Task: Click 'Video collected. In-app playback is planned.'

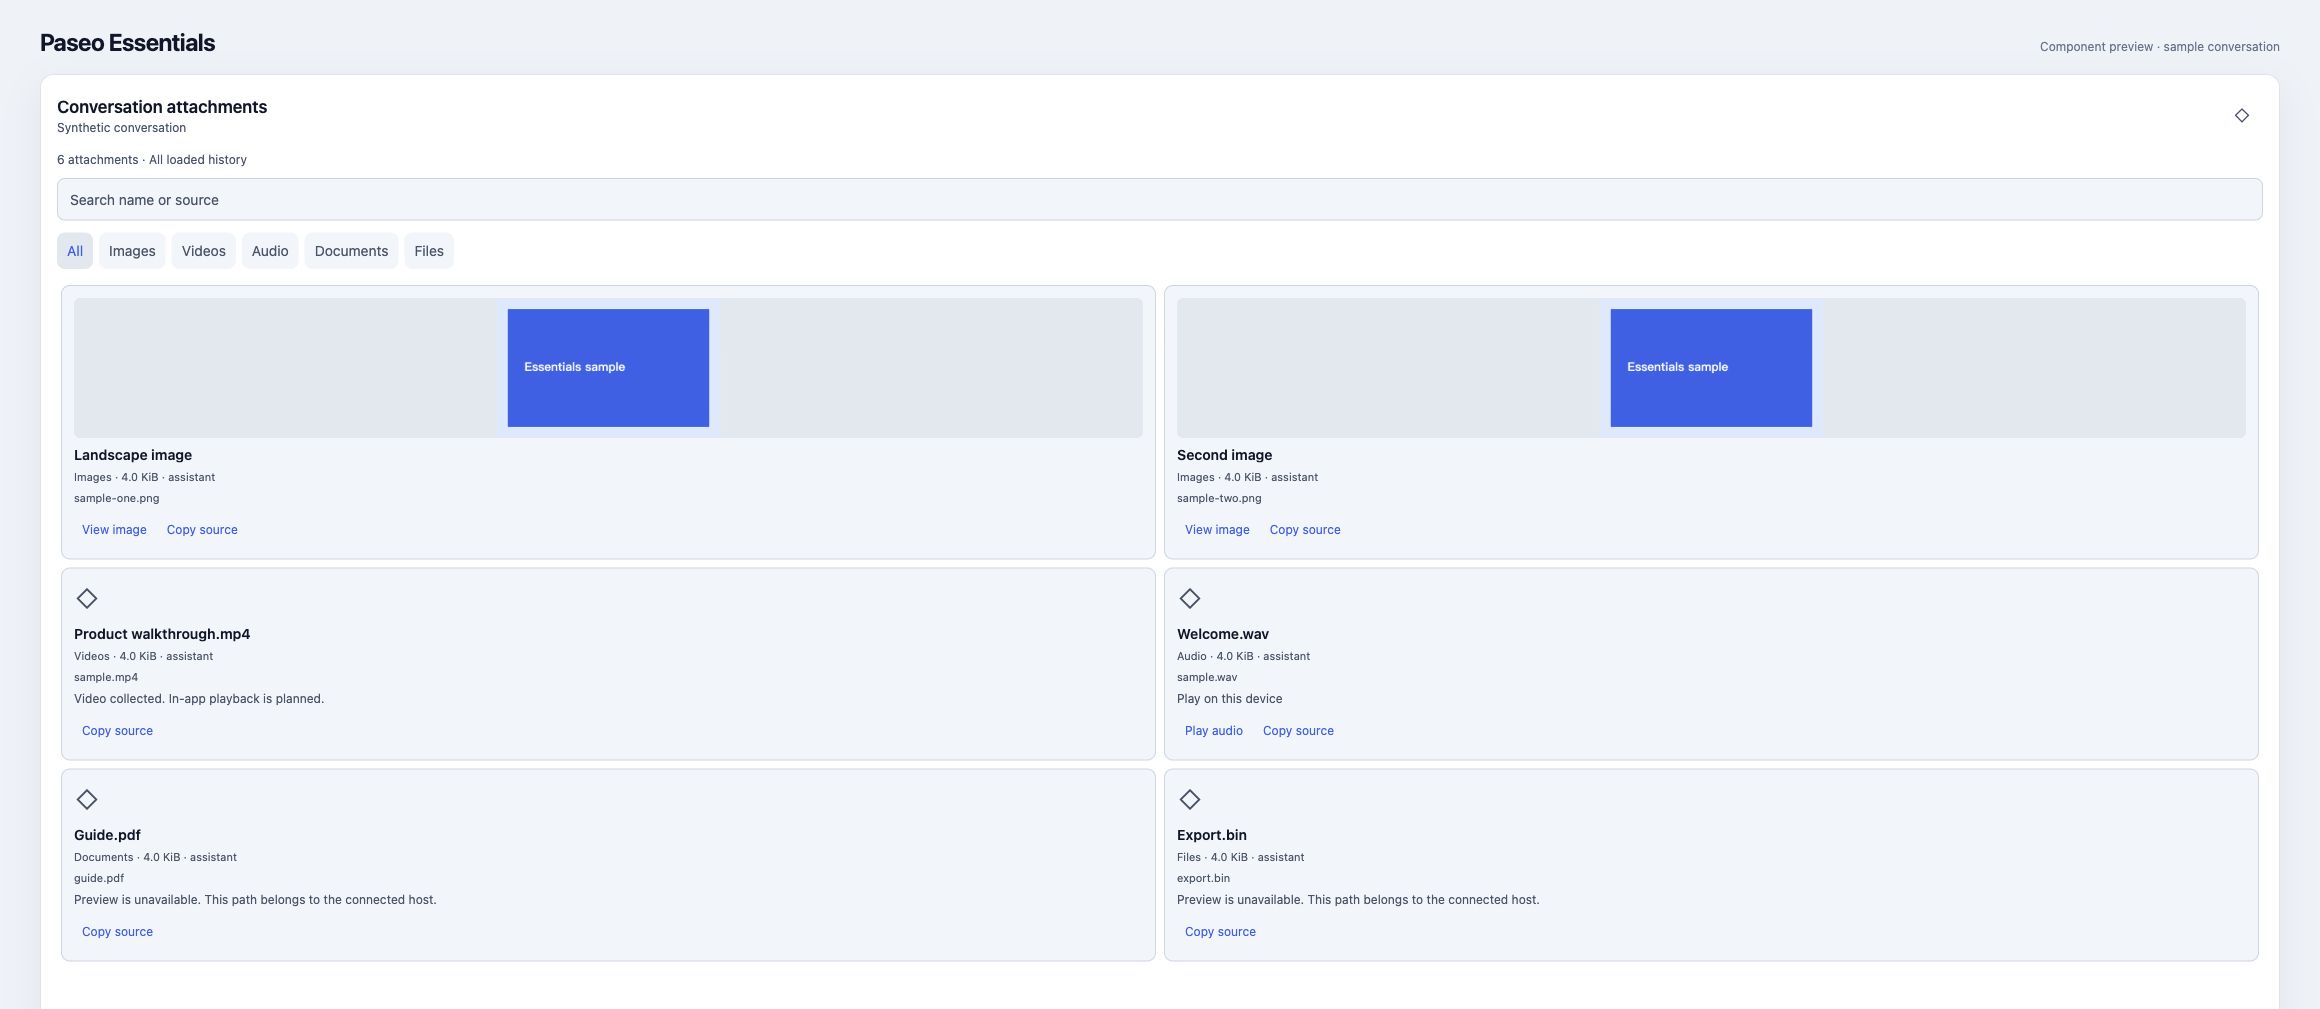Action: coord(199,699)
